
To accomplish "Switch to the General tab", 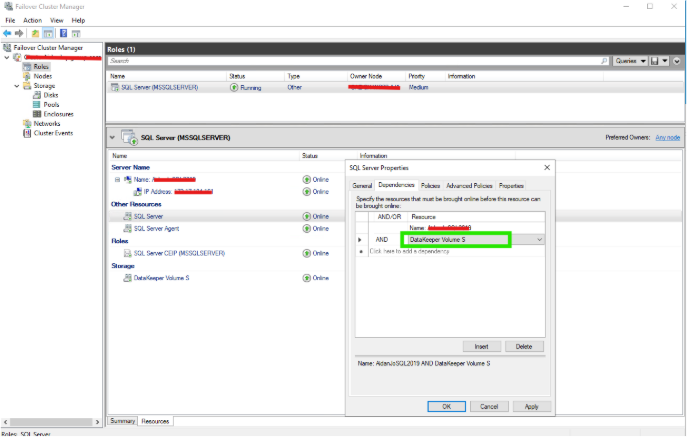I will point(362,186).
